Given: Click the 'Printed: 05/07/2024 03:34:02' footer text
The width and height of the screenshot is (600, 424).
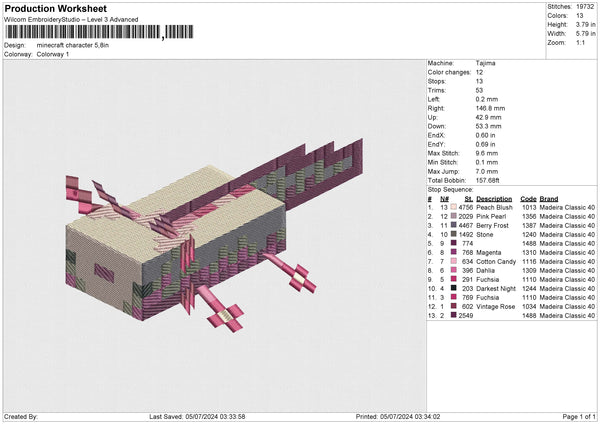Looking at the screenshot, I should (x=398, y=416).
